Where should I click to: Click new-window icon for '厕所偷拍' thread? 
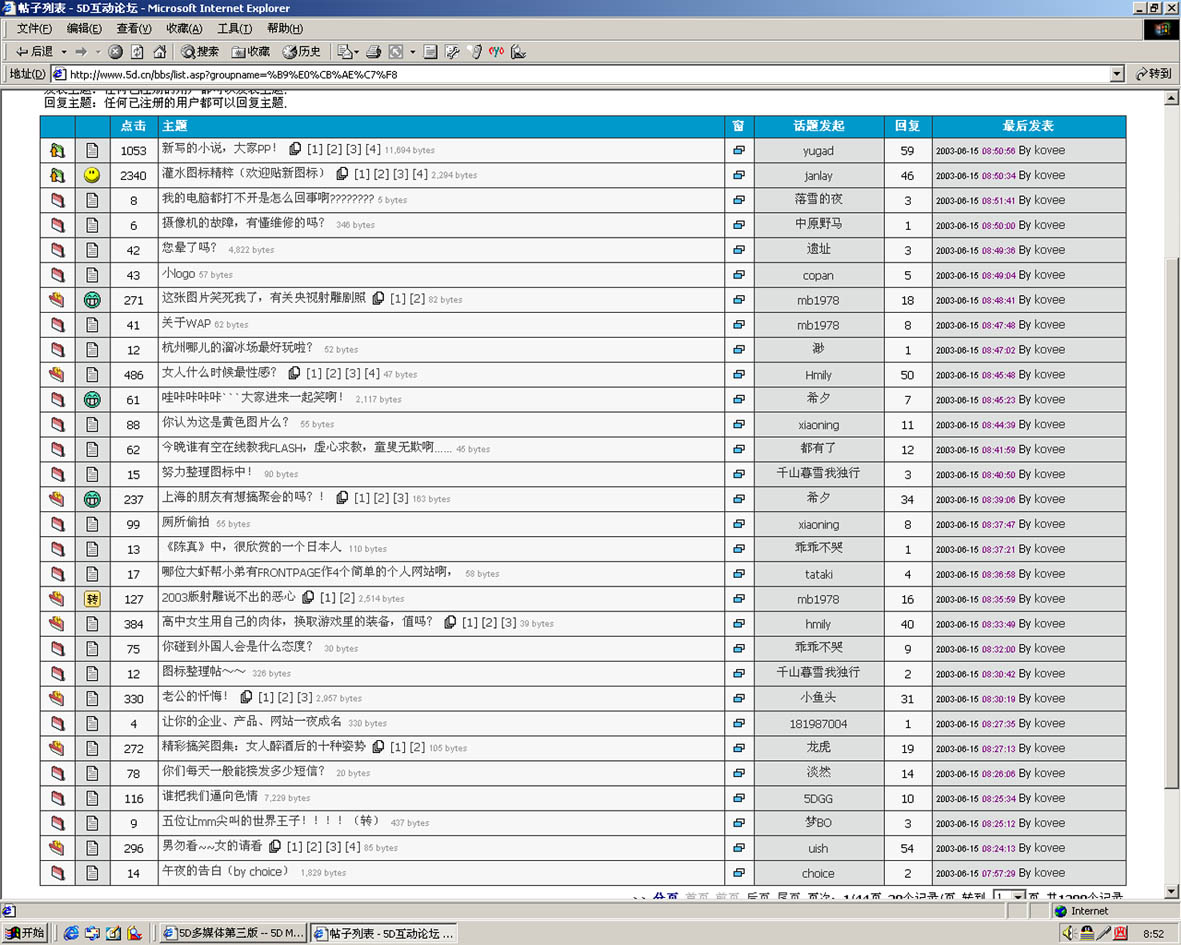(x=739, y=523)
